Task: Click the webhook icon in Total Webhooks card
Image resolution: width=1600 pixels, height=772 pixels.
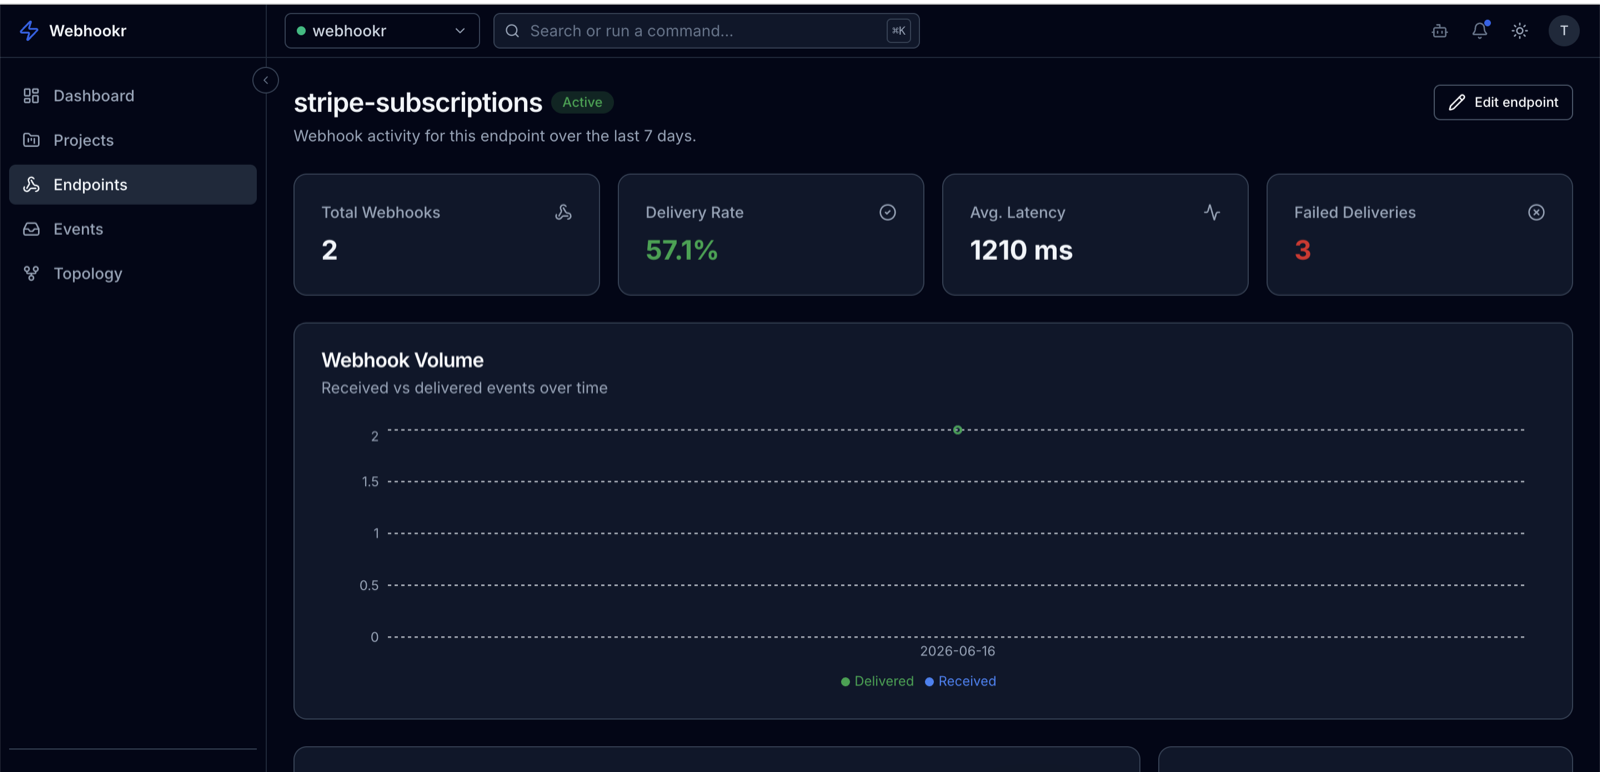Action: click(564, 212)
